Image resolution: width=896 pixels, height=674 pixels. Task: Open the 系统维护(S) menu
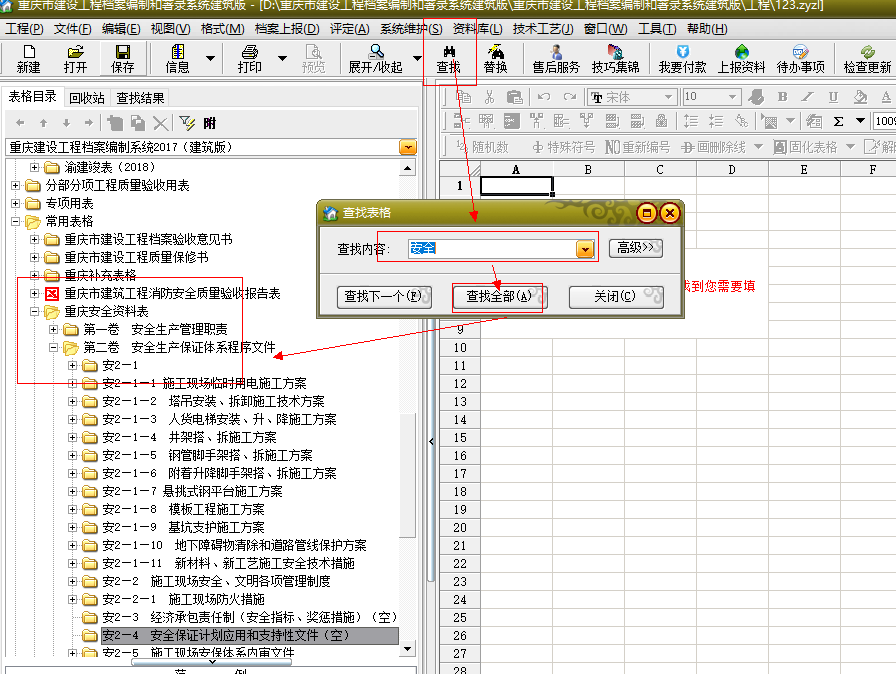click(x=410, y=29)
